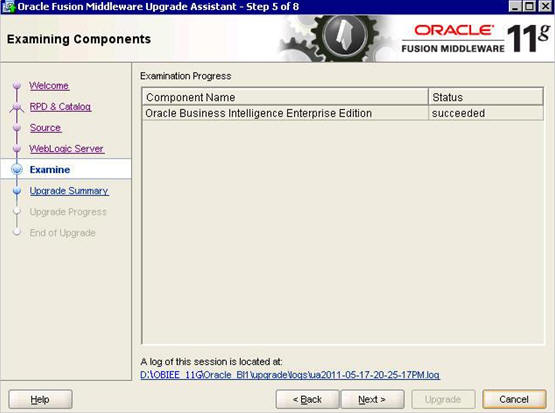
Task: Navigate to WebLogic Server step
Action: [x=67, y=149]
